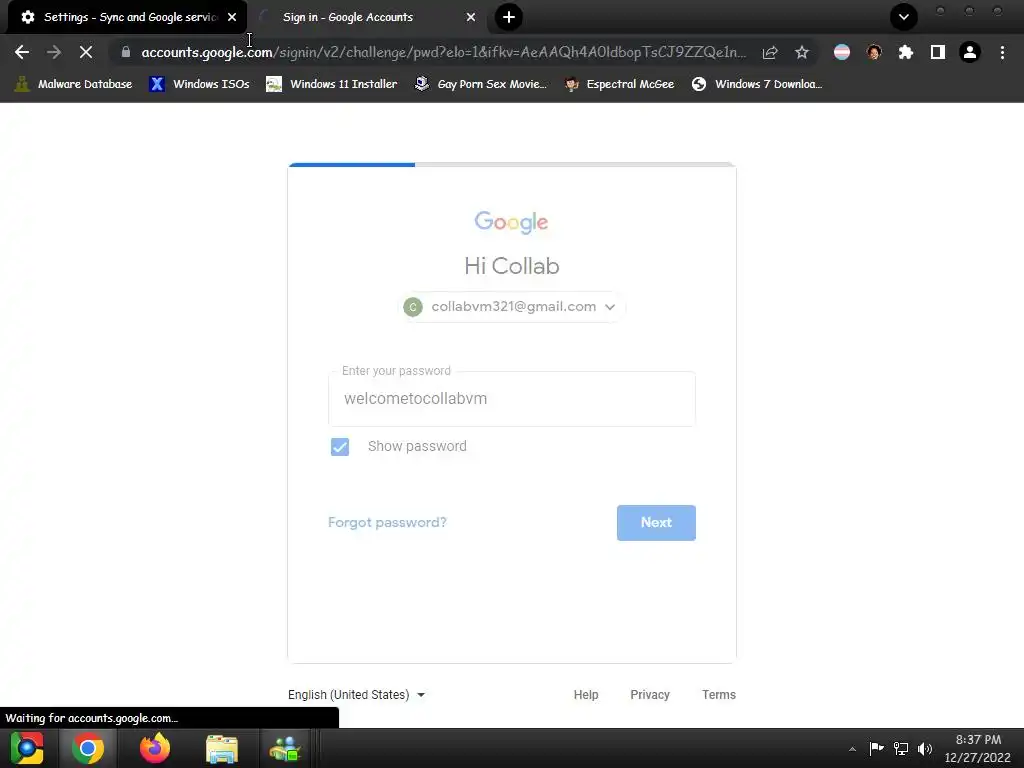The width and height of the screenshot is (1024, 768).
Task: Open Windows ISOs bookmark
Action: [199, 84]
